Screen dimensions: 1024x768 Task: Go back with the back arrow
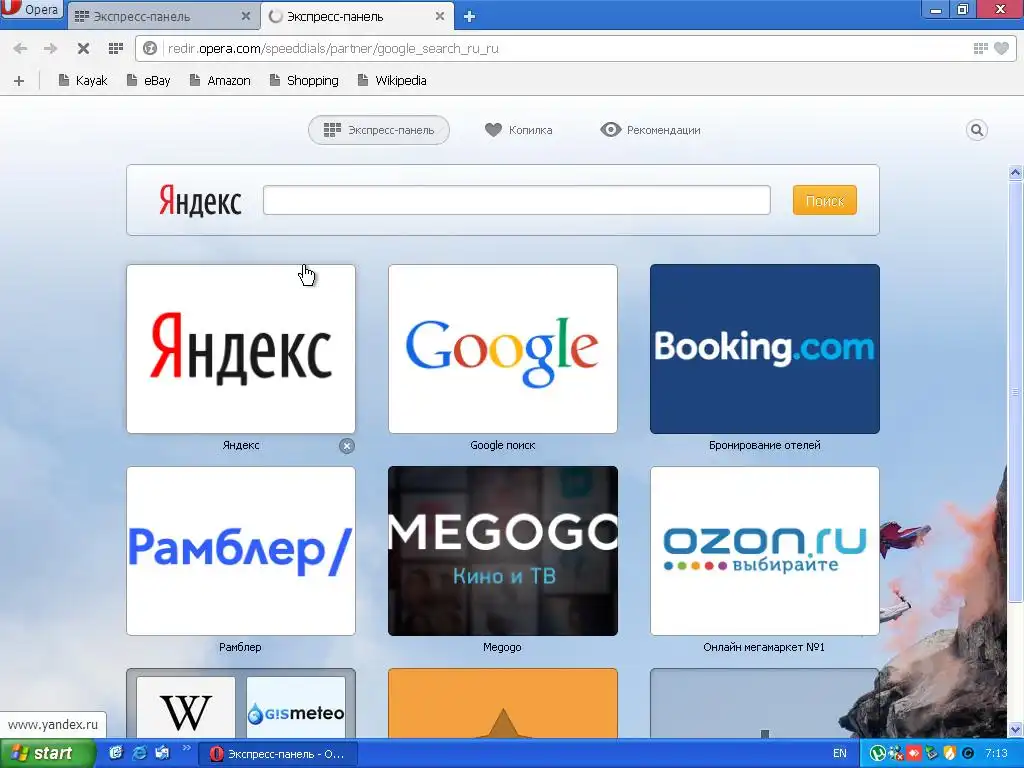[x=20, y=48]
